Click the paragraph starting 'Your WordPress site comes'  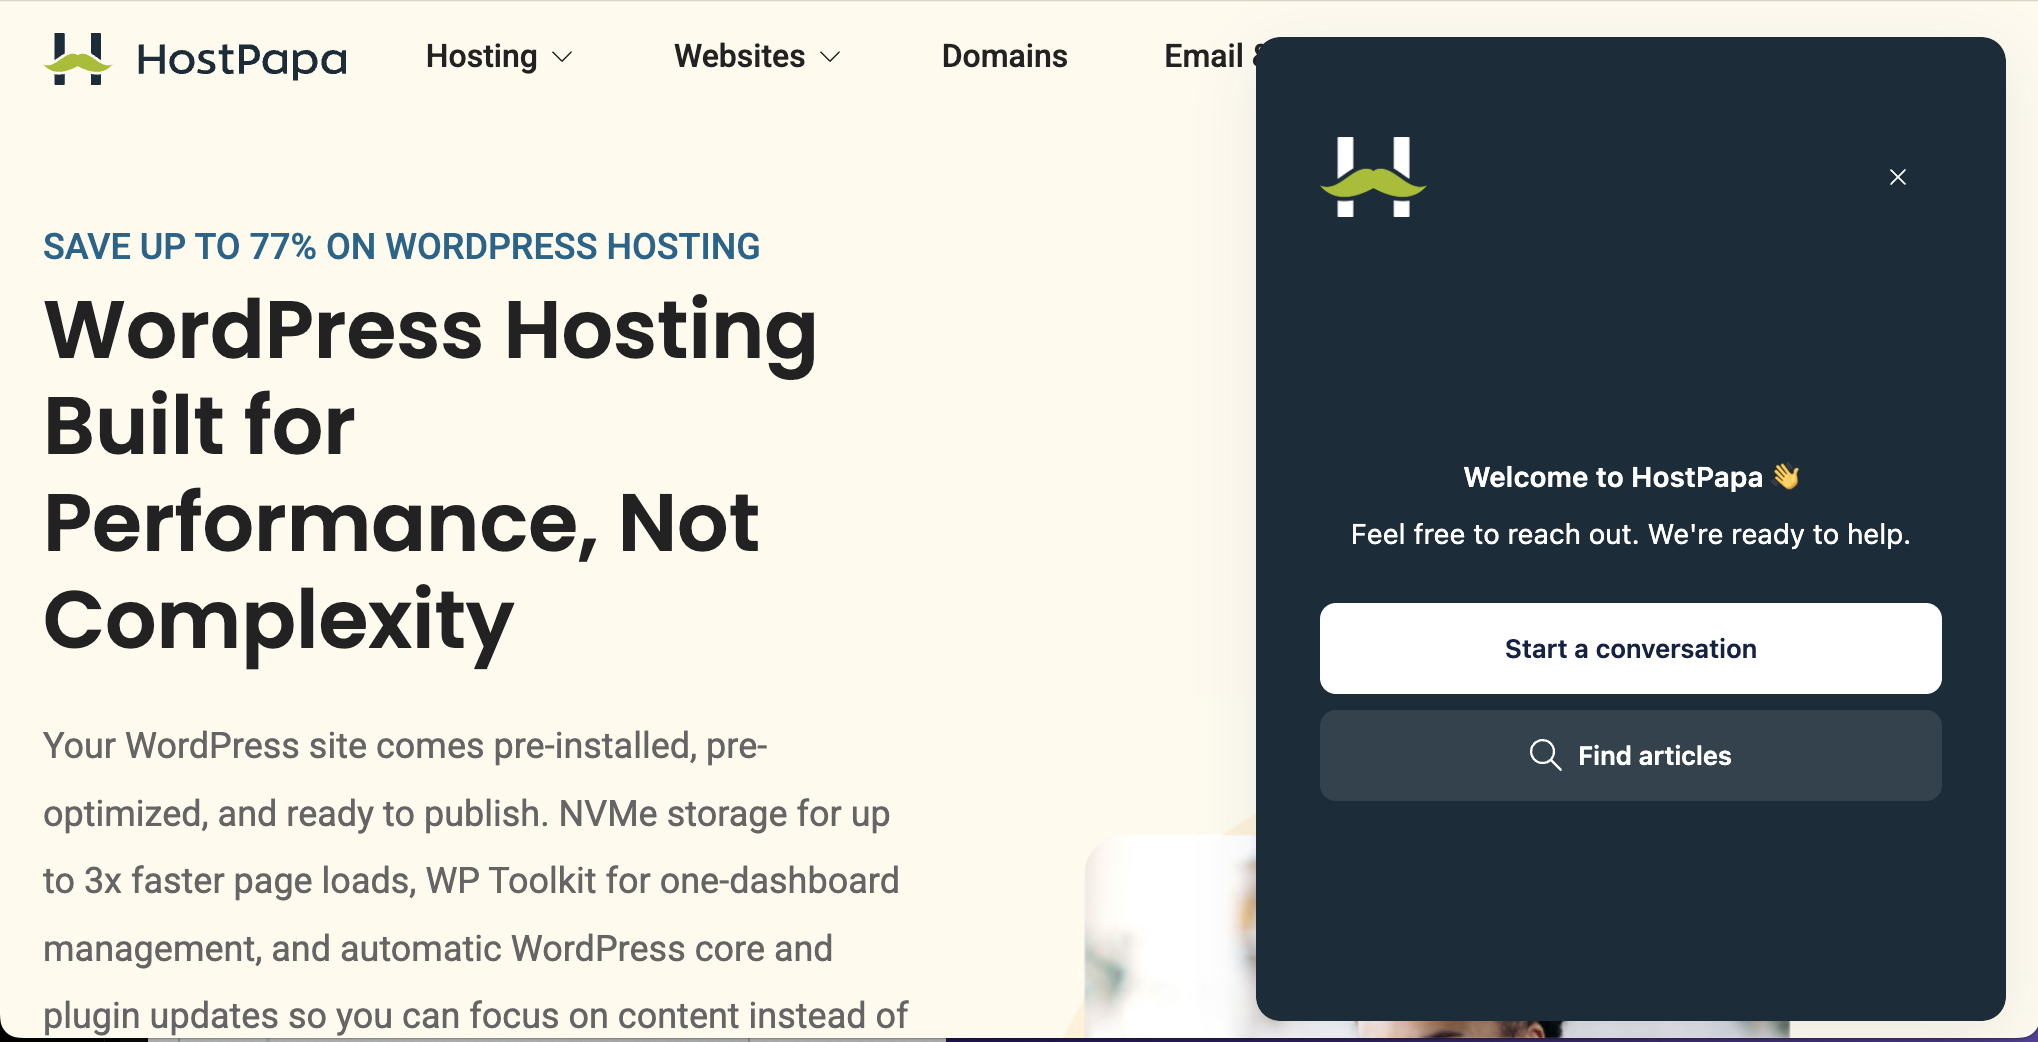[475, 880]
